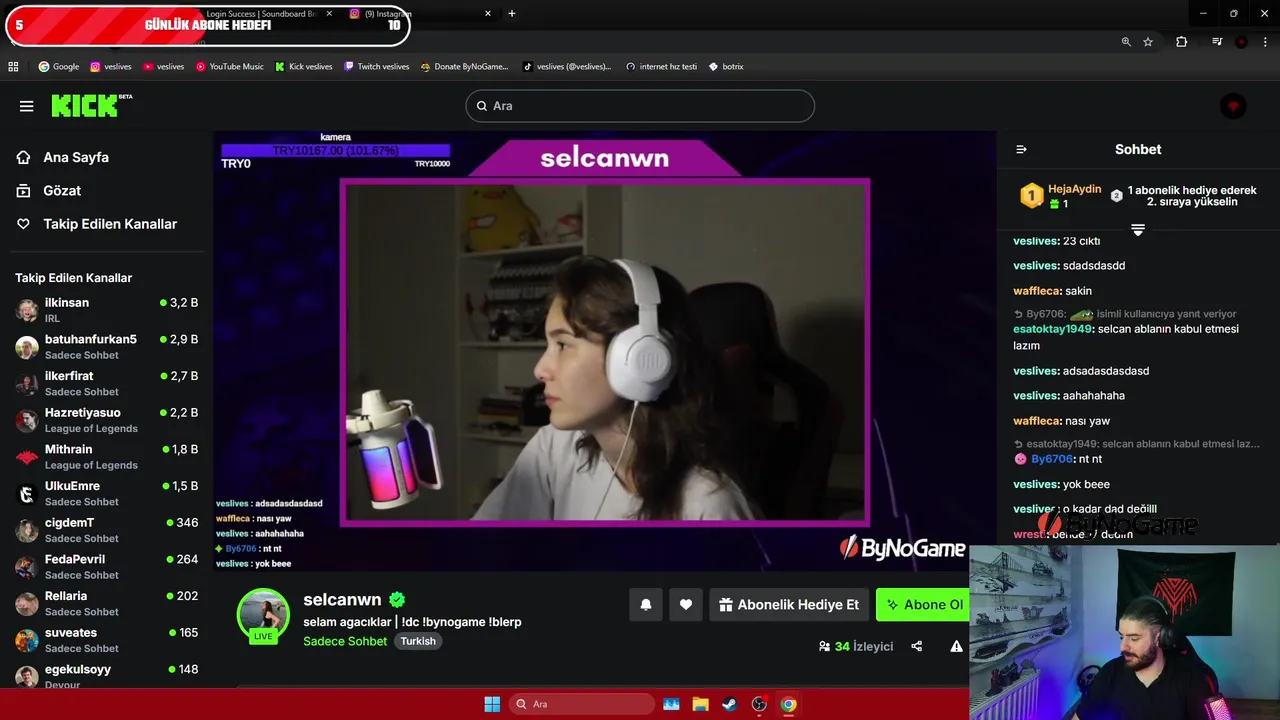Open the Chrome apps grid icon
The image size is (1280, 720).
click(13, 67)
